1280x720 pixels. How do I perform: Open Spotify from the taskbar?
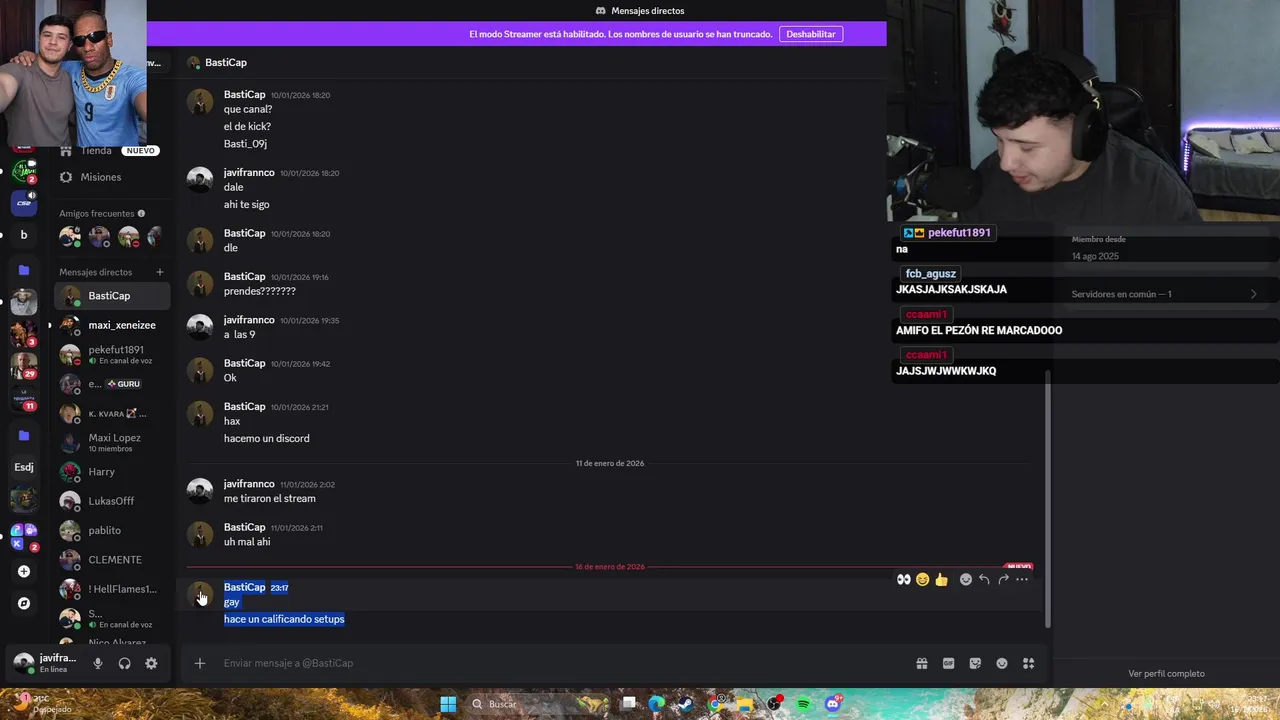coord(804,704)
